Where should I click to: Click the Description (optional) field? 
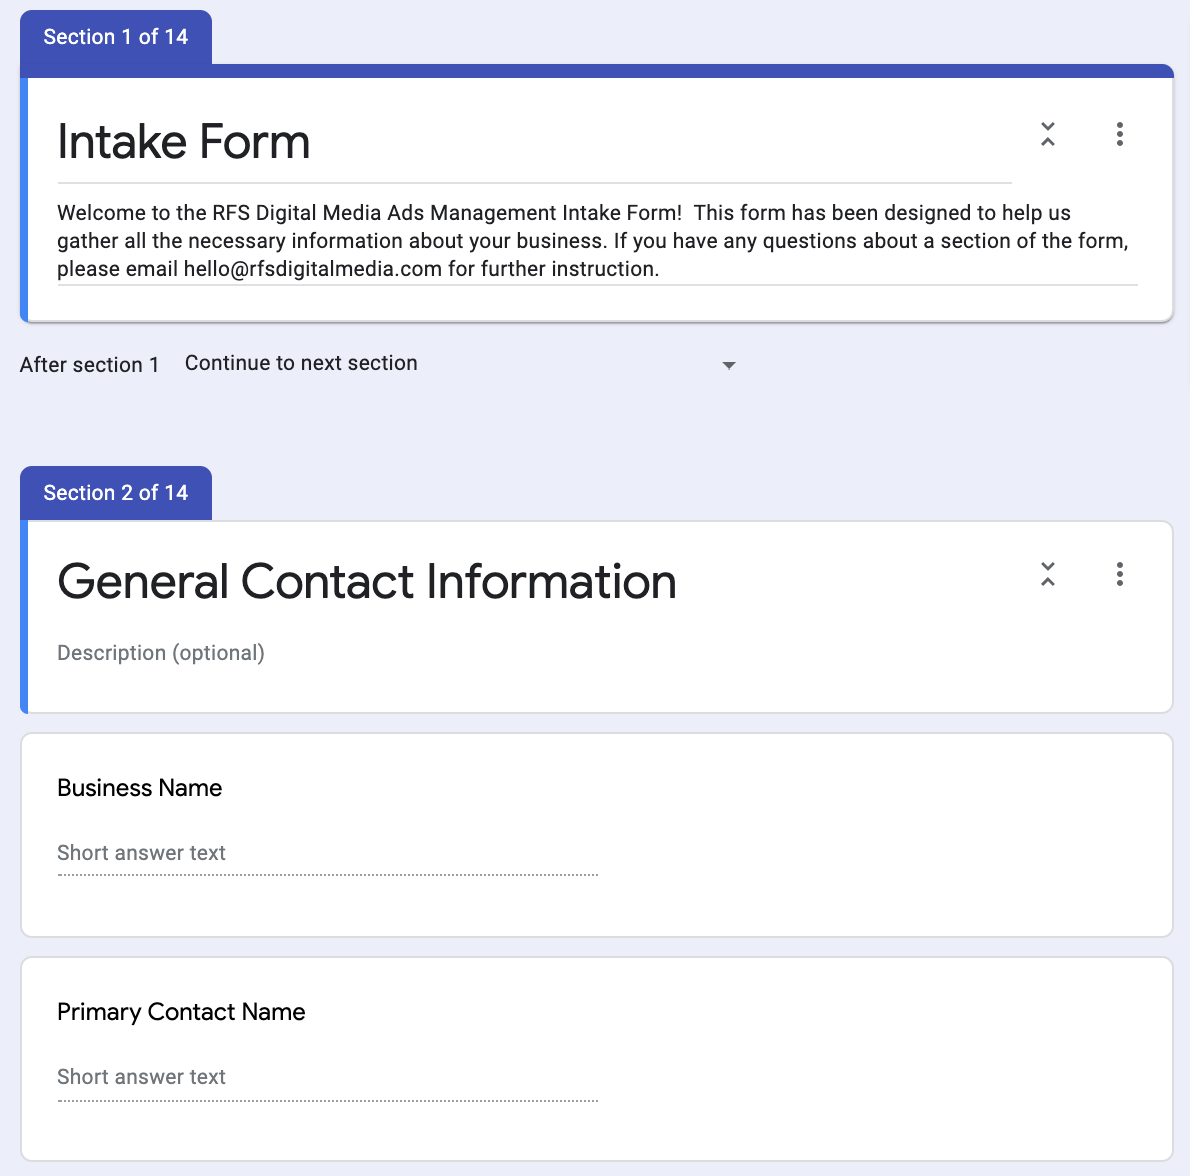tap(161, 653)
